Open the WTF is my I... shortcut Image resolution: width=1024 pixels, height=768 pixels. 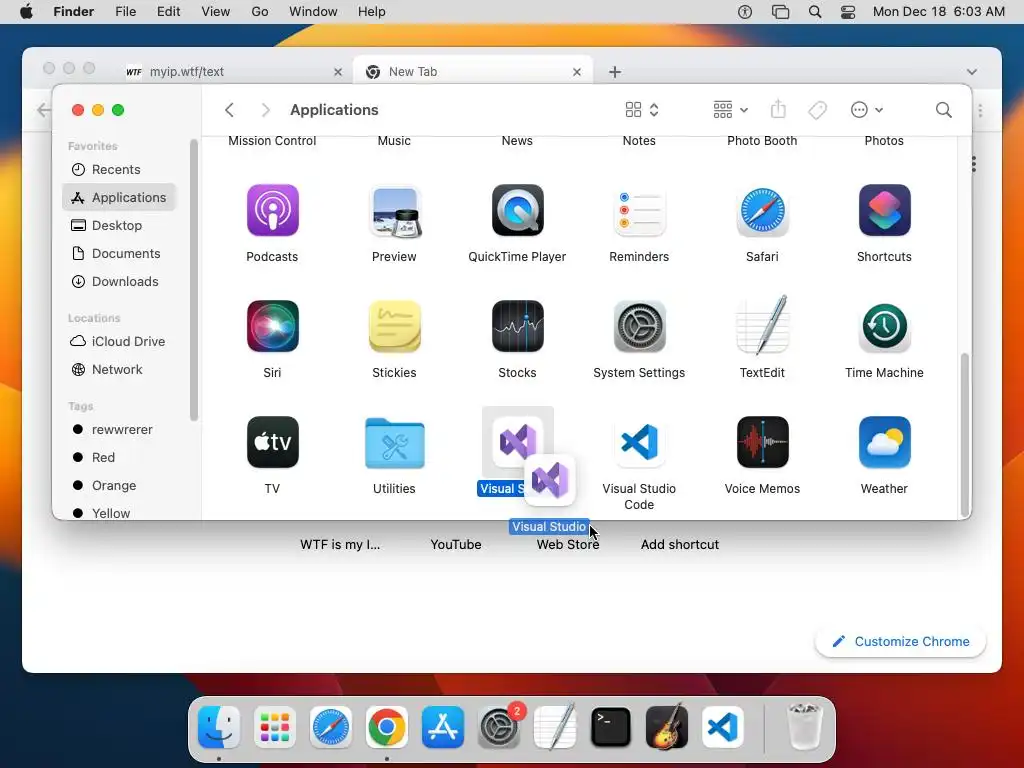pyautogui.click(x=340, y=545)
